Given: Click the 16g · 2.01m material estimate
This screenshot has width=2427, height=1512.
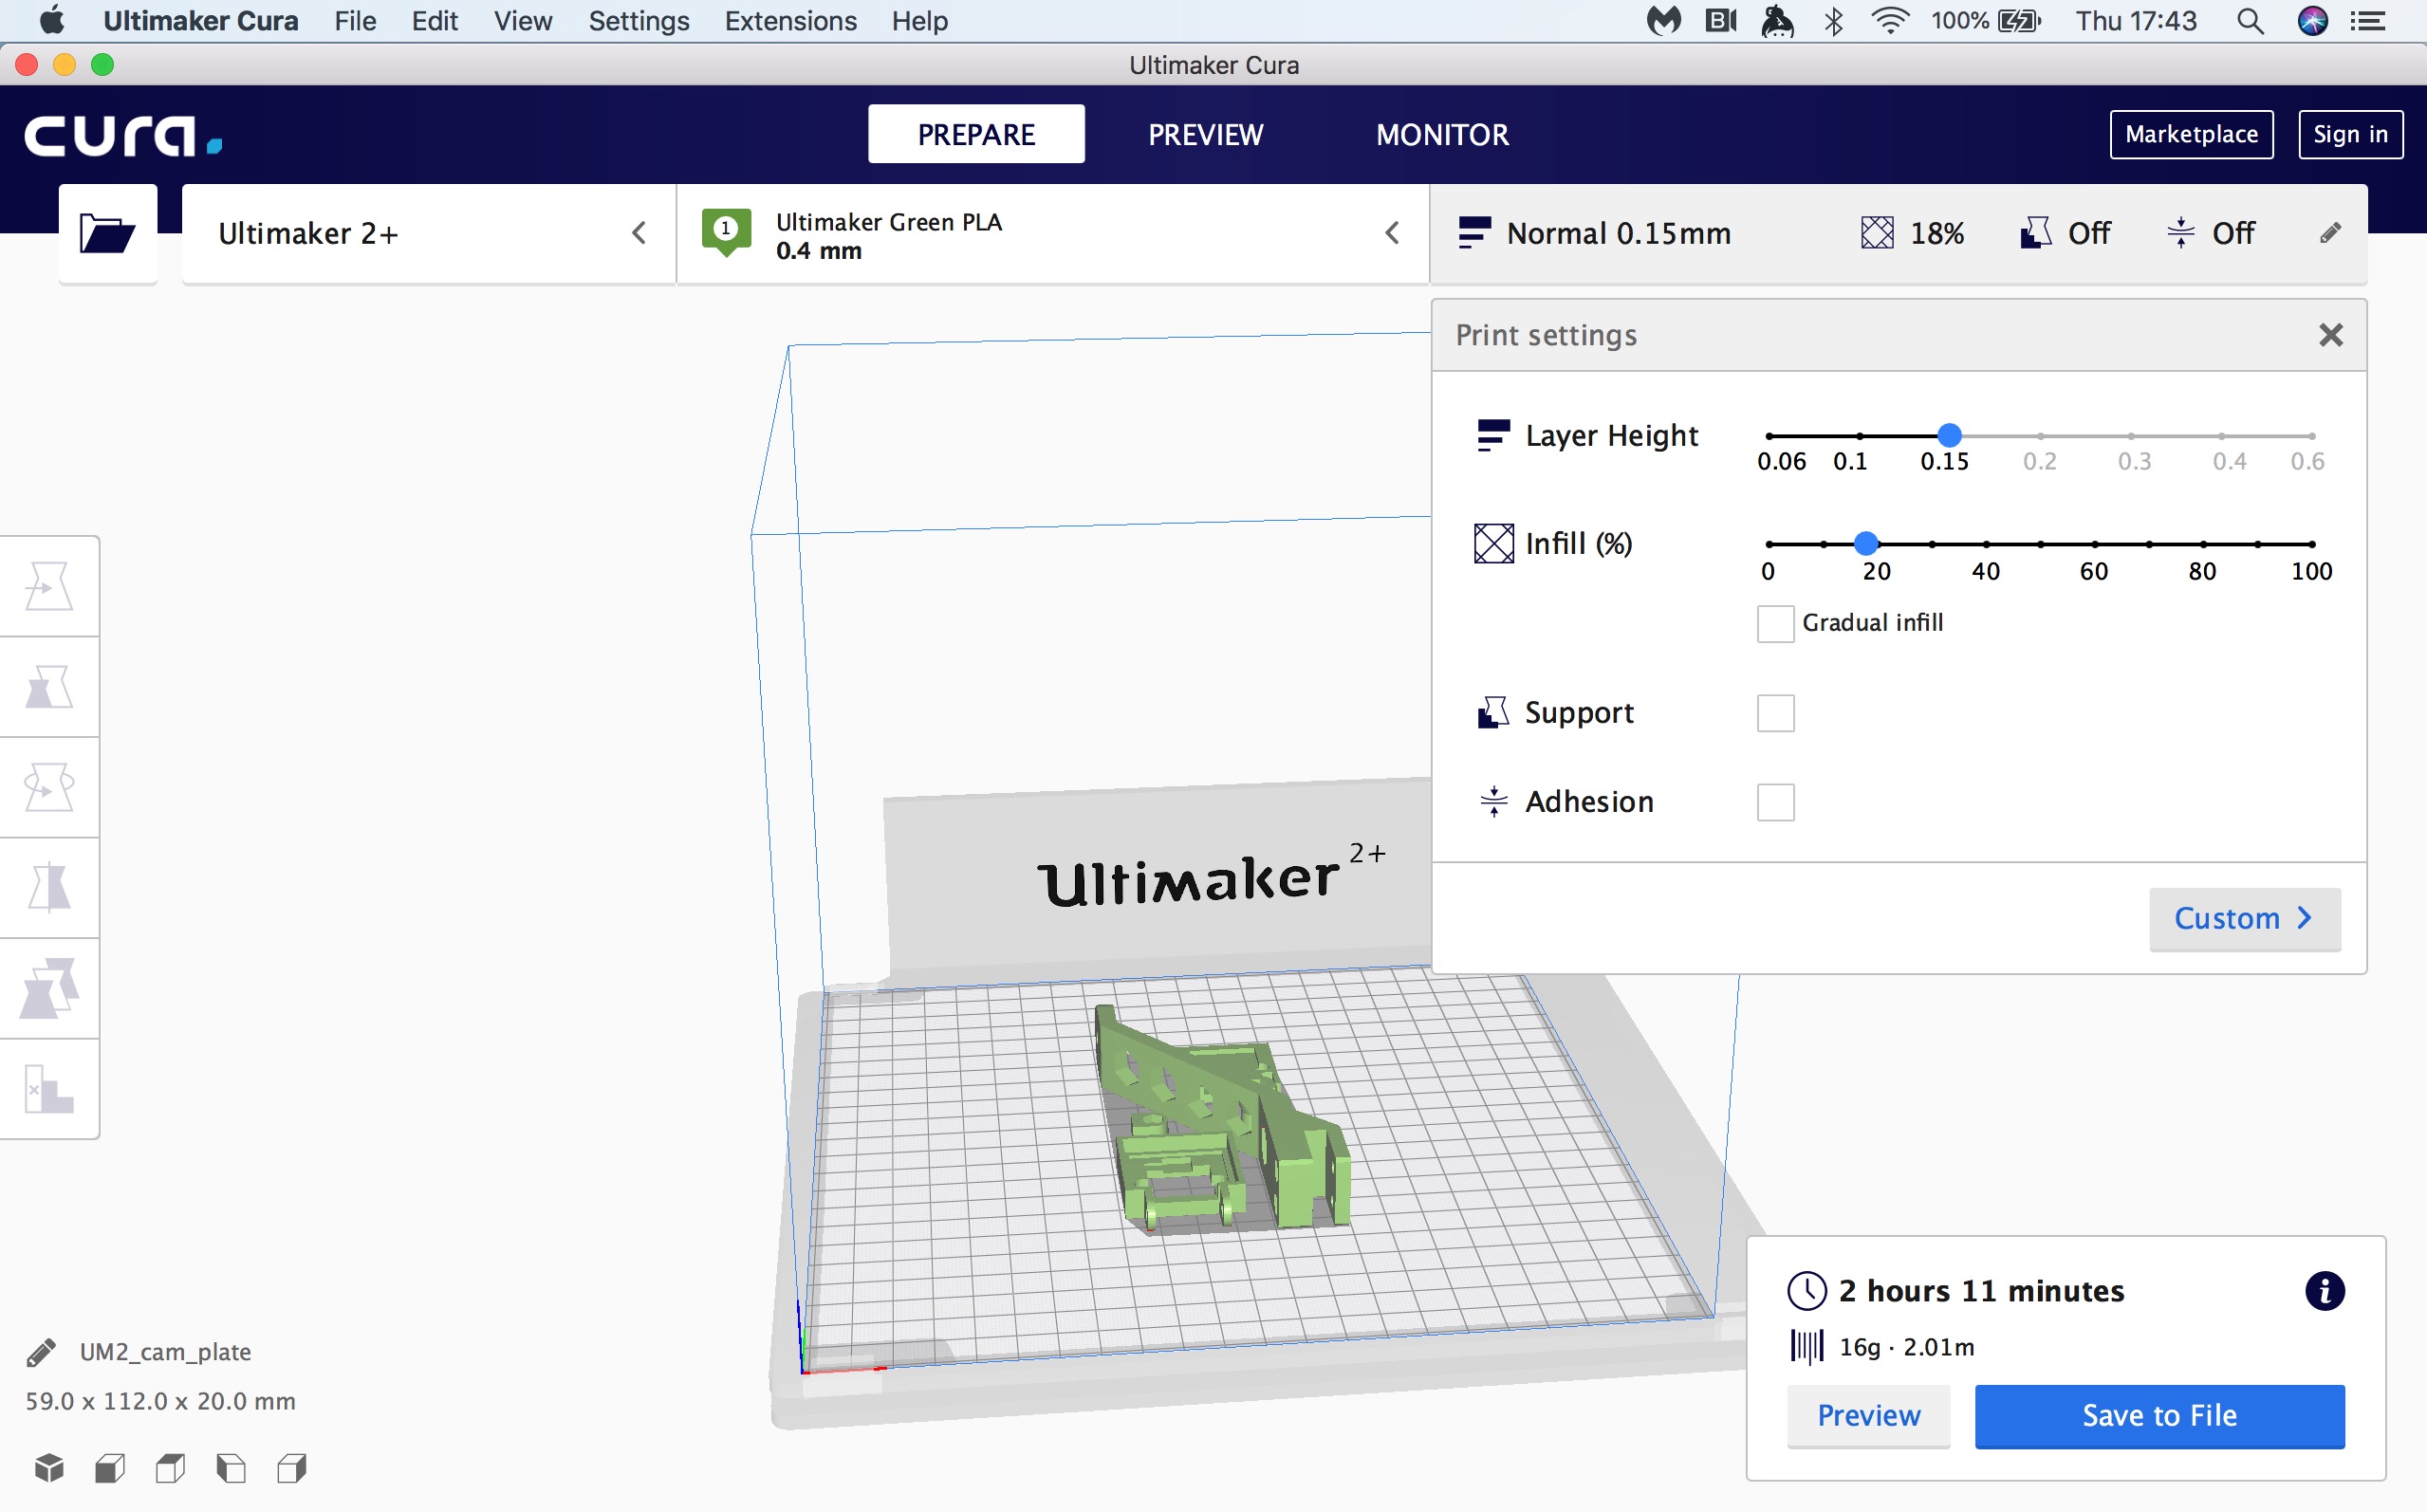Looking at the screenshot, I should (x=1907, y=1348).
